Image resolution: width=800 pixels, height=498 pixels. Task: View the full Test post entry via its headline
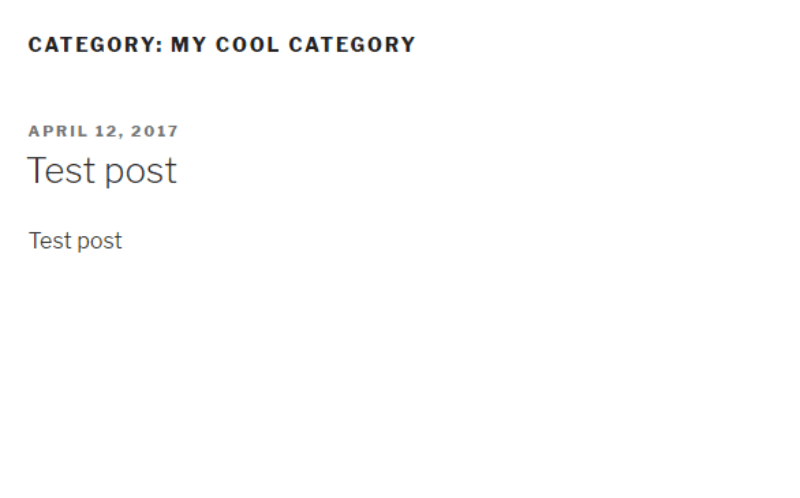click(102, 171)
